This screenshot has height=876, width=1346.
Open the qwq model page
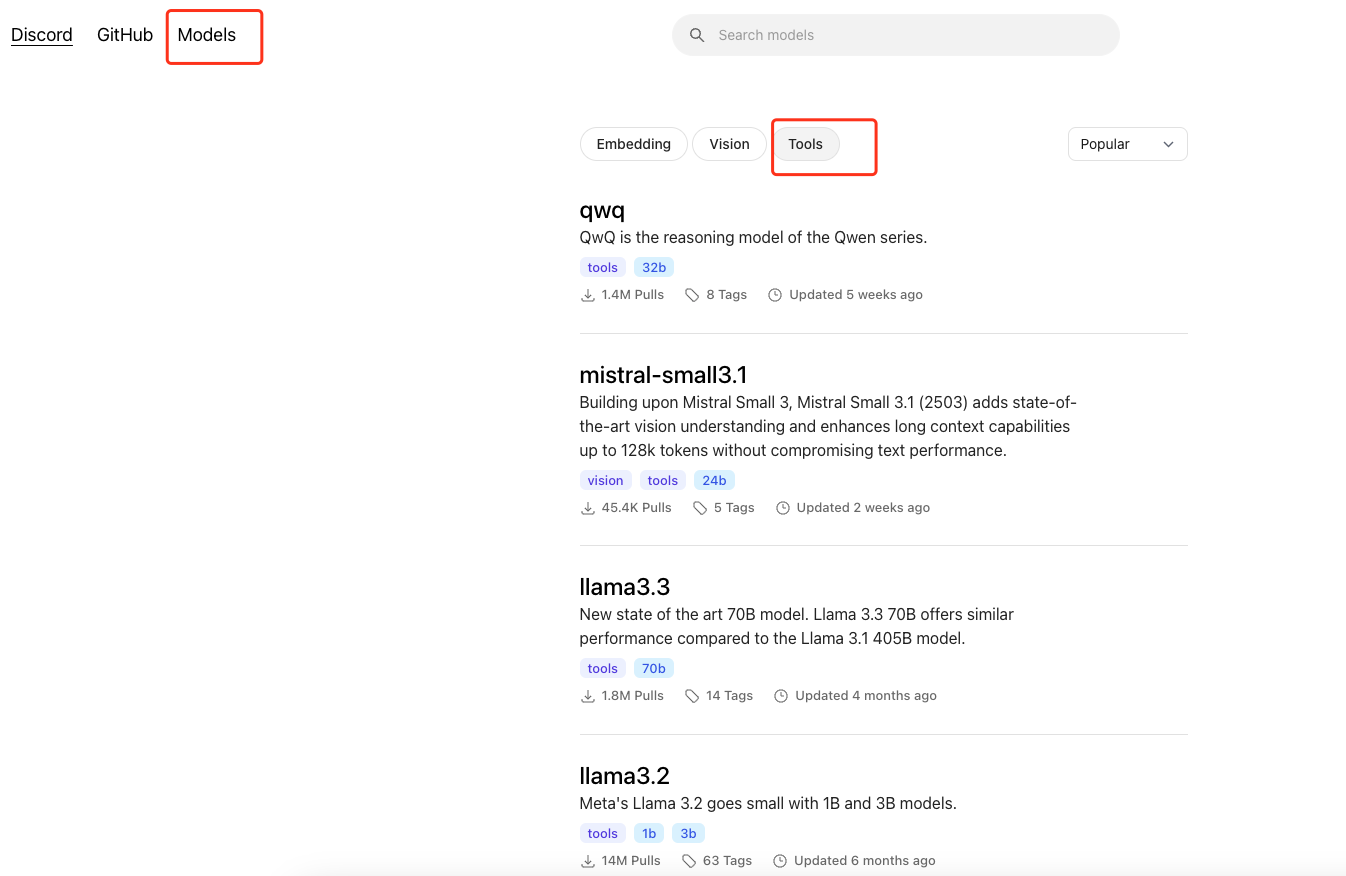coord(602,210)
